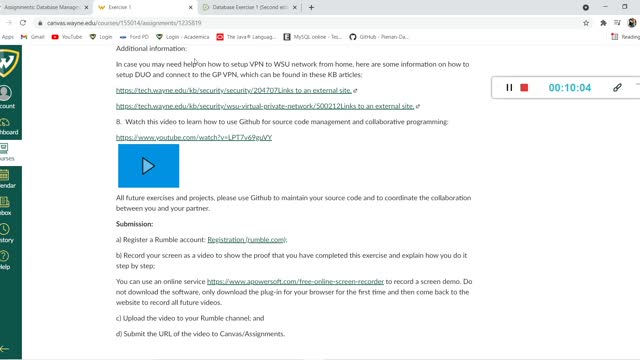This screenshot has height=360, width=640.
Task: Open History in Canvas sidebar
Action: [7, 233]
